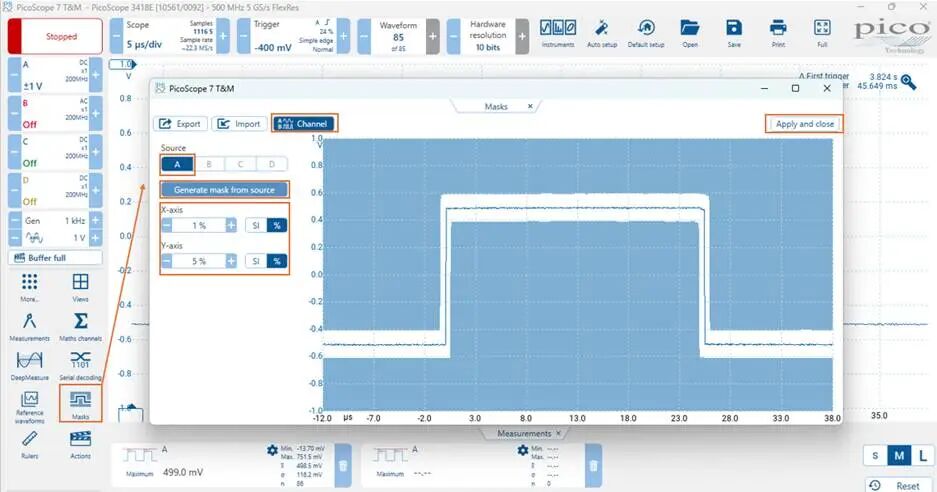Open the Measurements tool

point(29,326)
